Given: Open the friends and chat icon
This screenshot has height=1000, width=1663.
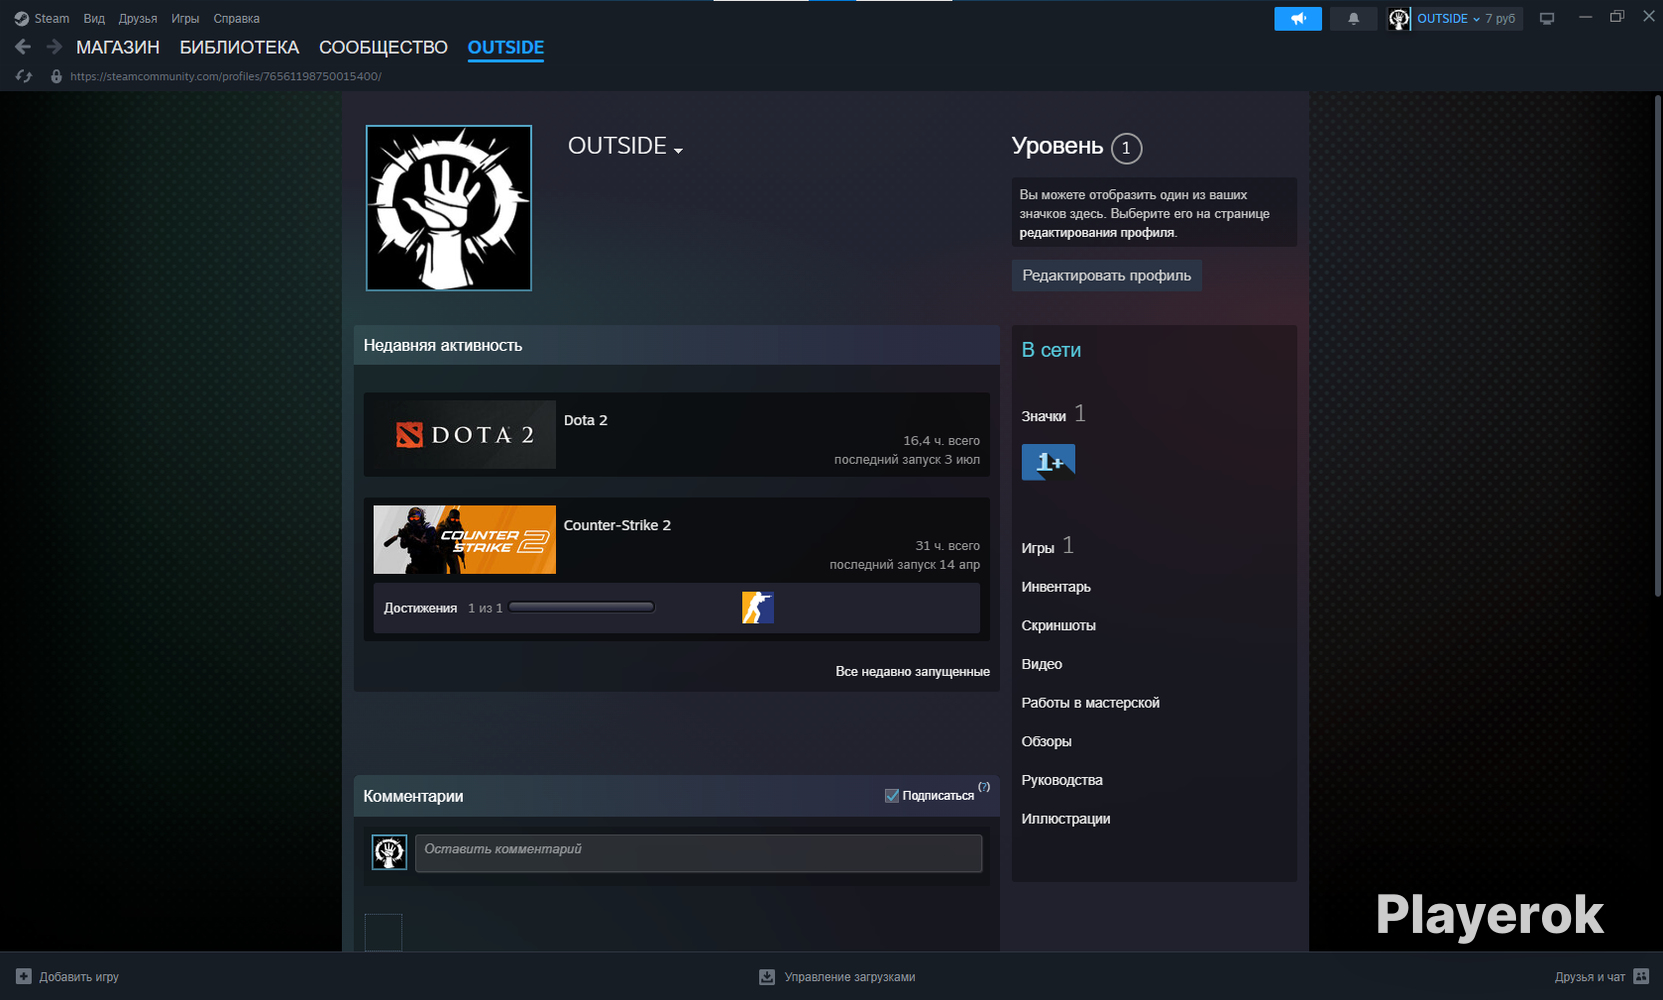Looking at the screenshot, I should click(x=1641, y=977).
